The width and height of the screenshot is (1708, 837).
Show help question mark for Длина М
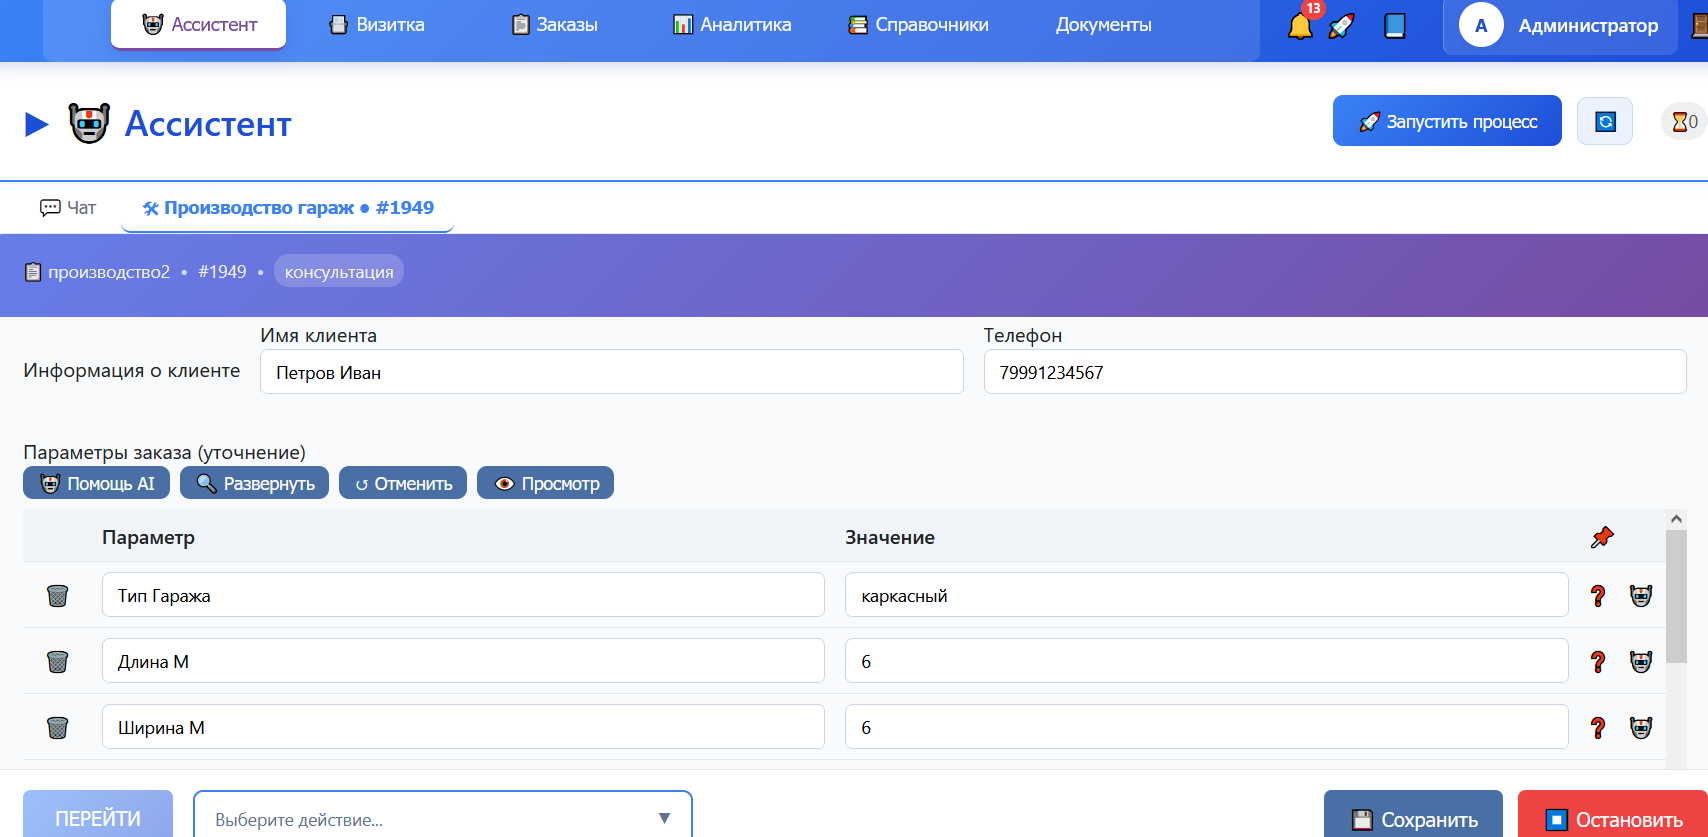pyautogui.click(x=1598, y=662)
